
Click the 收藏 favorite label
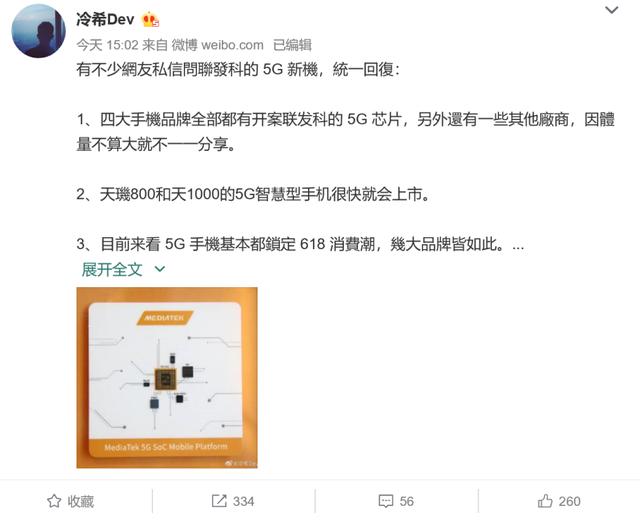click(x=81, y=501)
